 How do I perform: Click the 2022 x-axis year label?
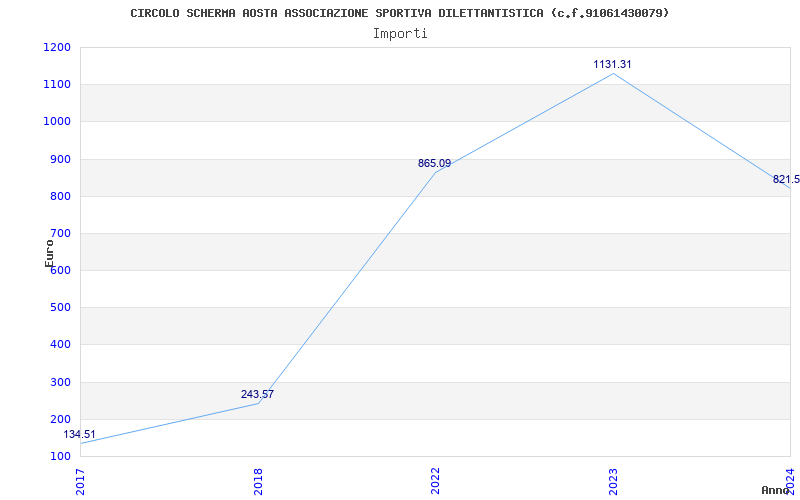point(435,482)
